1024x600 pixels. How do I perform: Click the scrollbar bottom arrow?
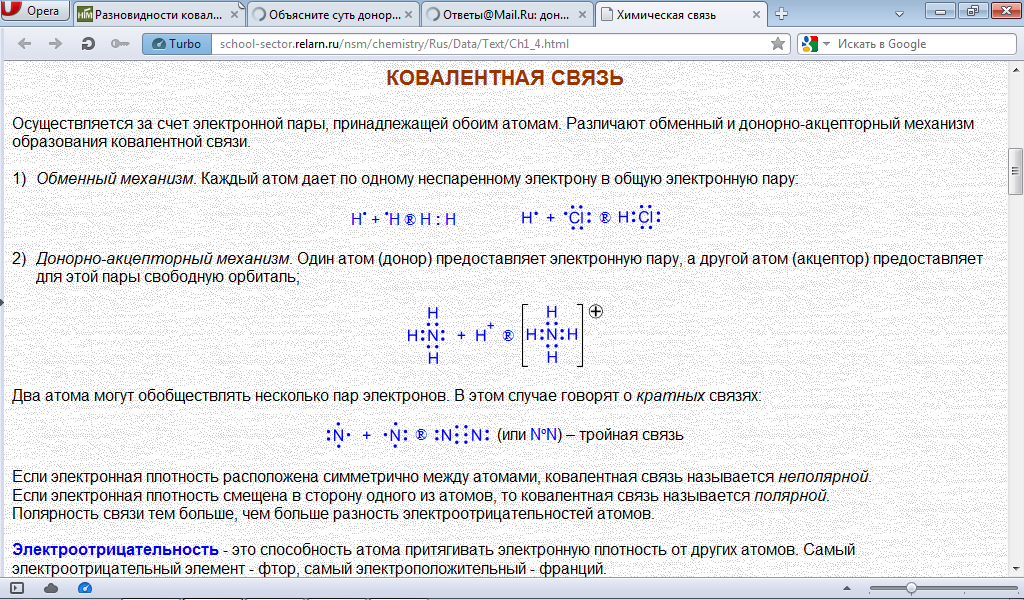[1016, 569]
